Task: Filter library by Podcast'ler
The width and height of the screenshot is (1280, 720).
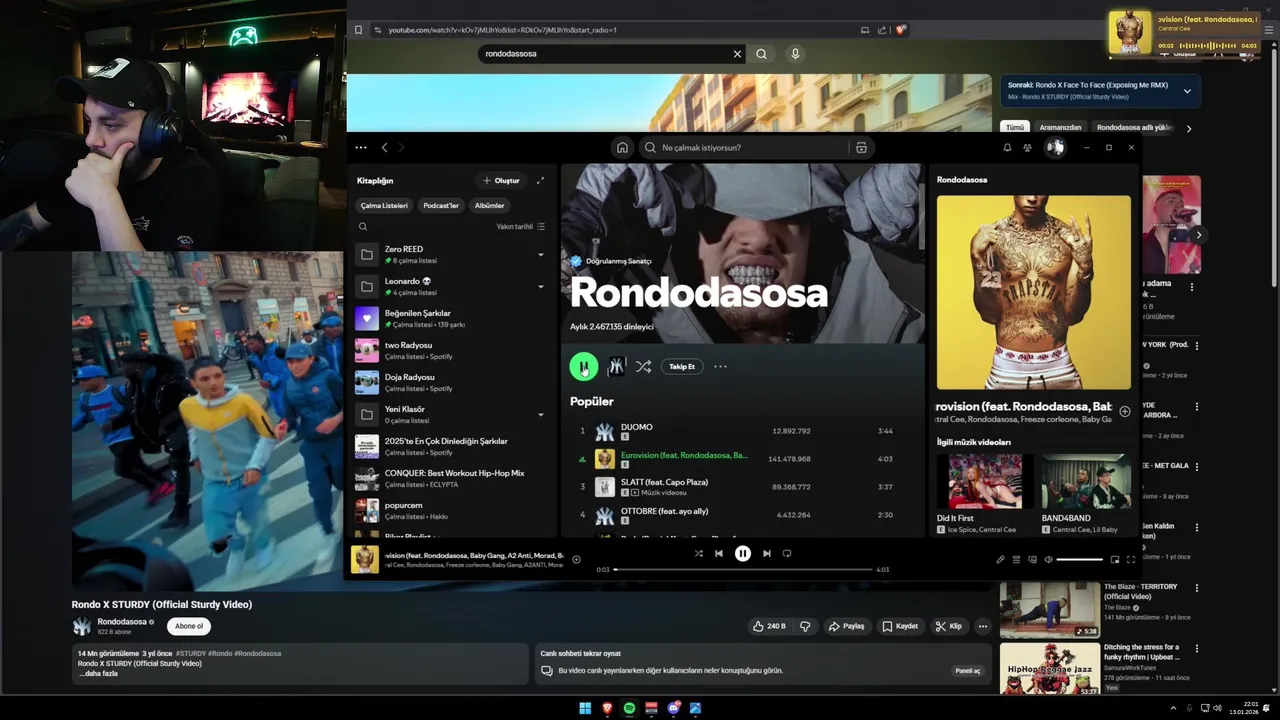Action: [441, 206]
